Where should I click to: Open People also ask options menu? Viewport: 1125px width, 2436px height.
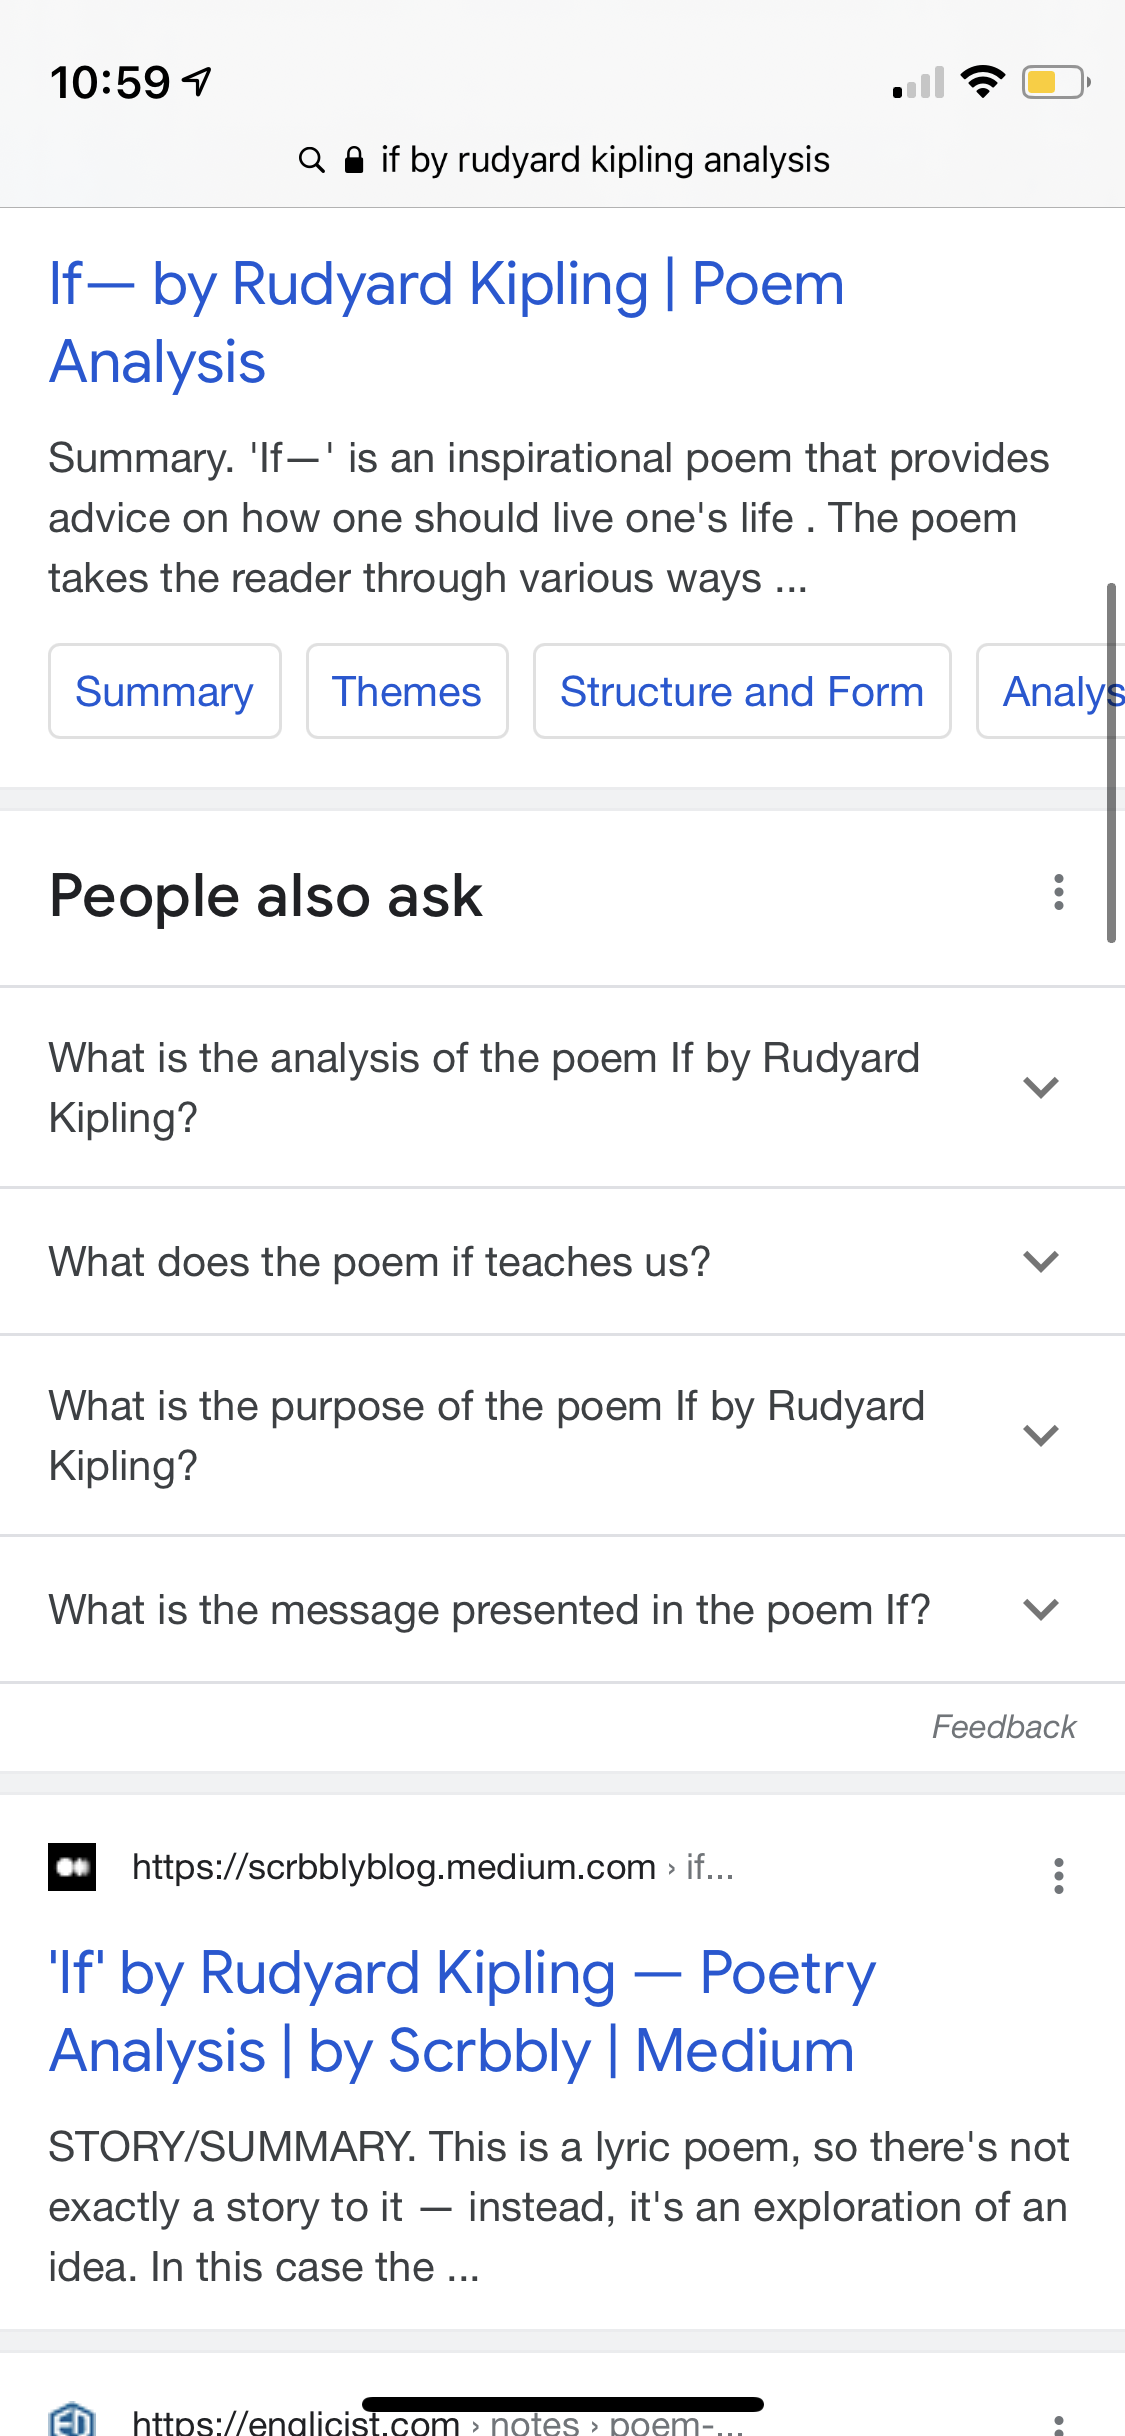click(1058, 892)
